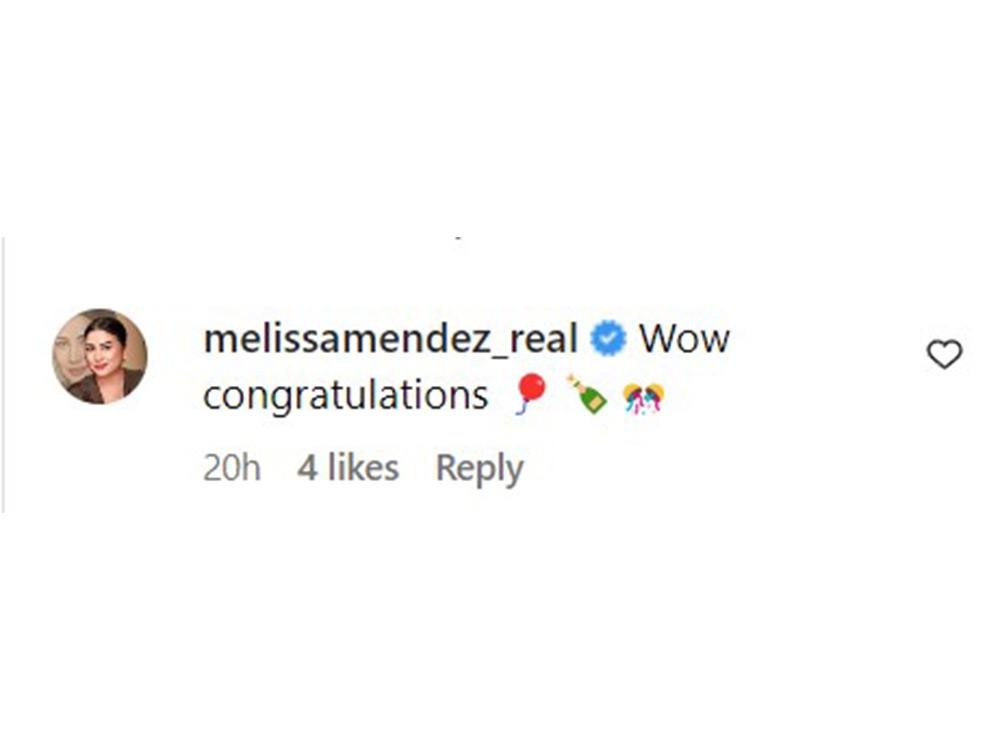
Task: Click the gray vertical divider line
Action: point(3,375)
